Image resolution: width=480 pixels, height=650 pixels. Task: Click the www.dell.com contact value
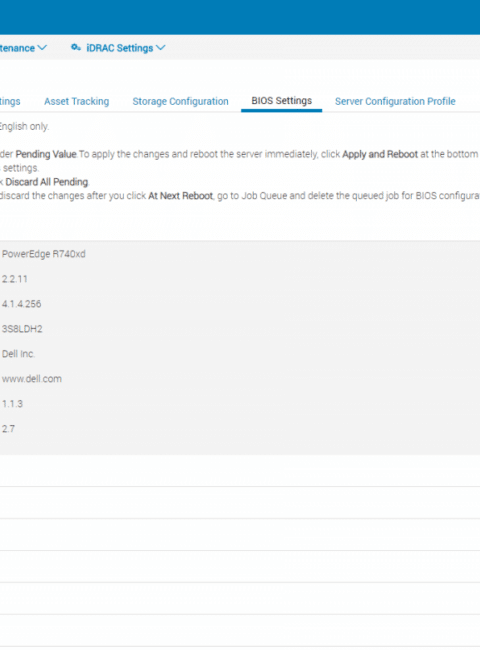pyautogui.click(x=32, y=378)
